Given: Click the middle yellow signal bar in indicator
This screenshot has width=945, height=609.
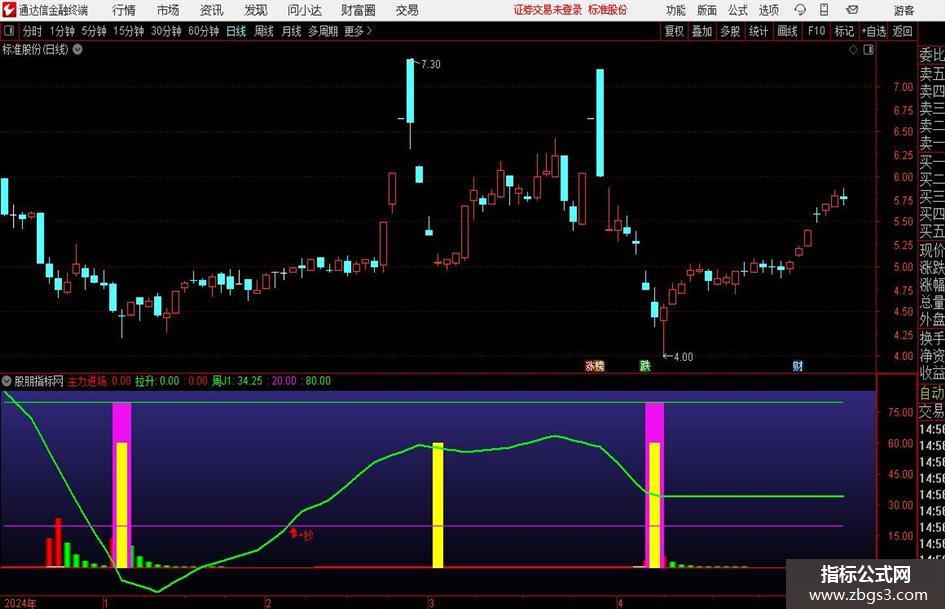Looking at the screenshot, I should tap(438, 505).
